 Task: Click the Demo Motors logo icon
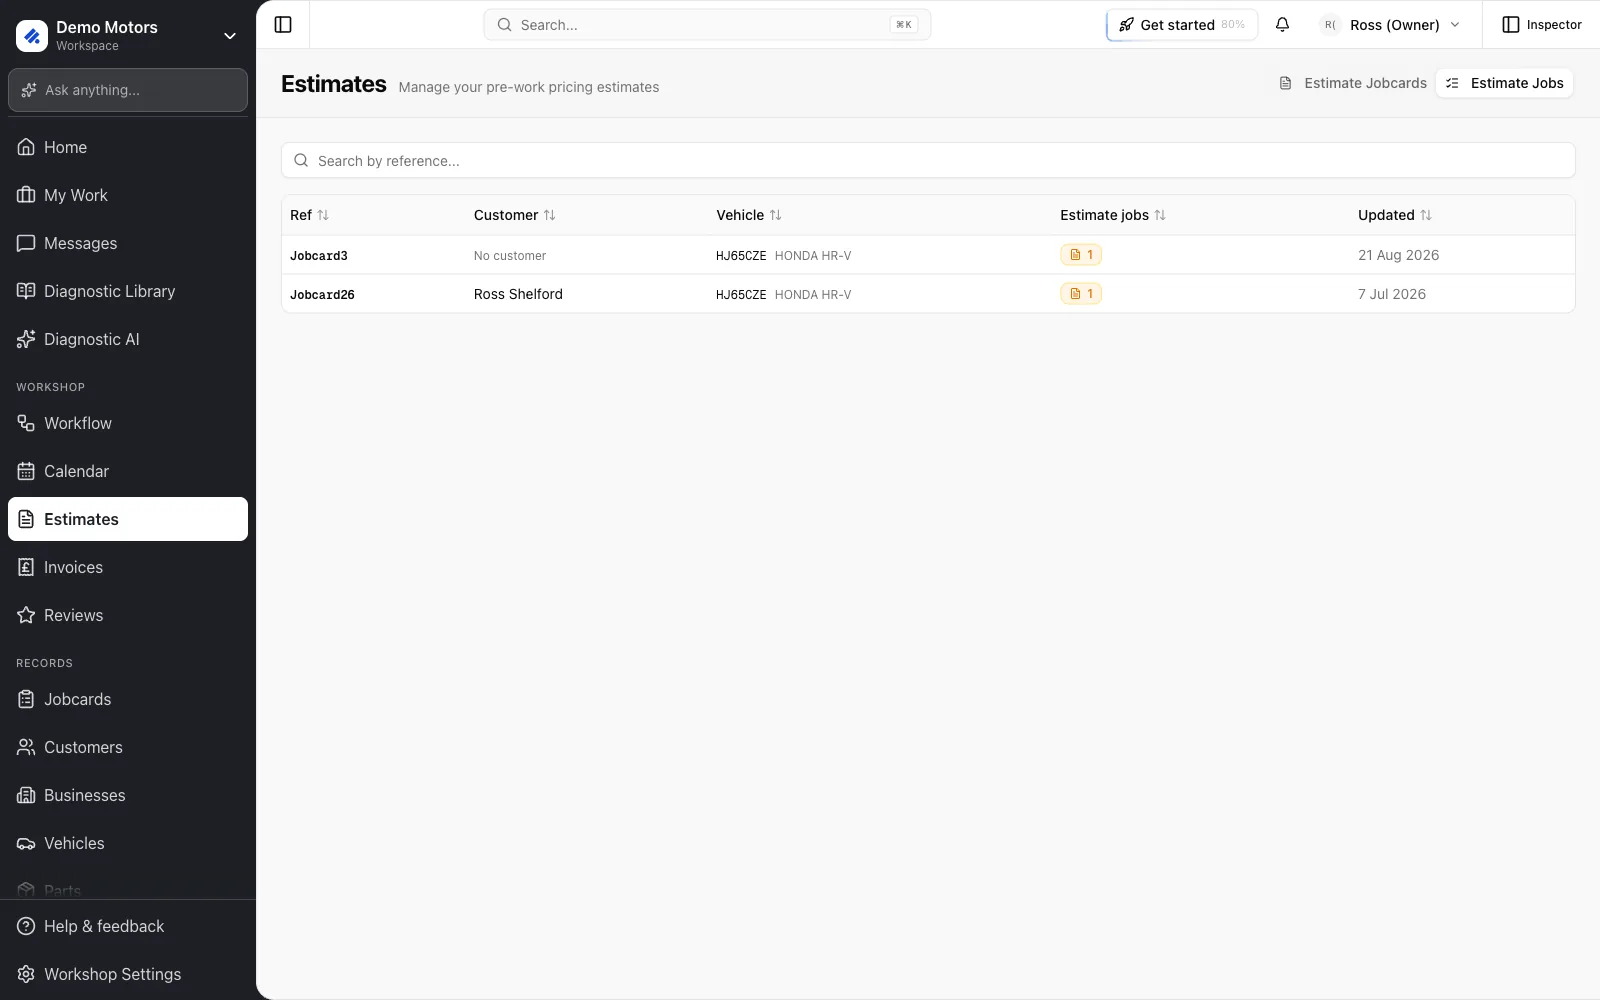32,36
